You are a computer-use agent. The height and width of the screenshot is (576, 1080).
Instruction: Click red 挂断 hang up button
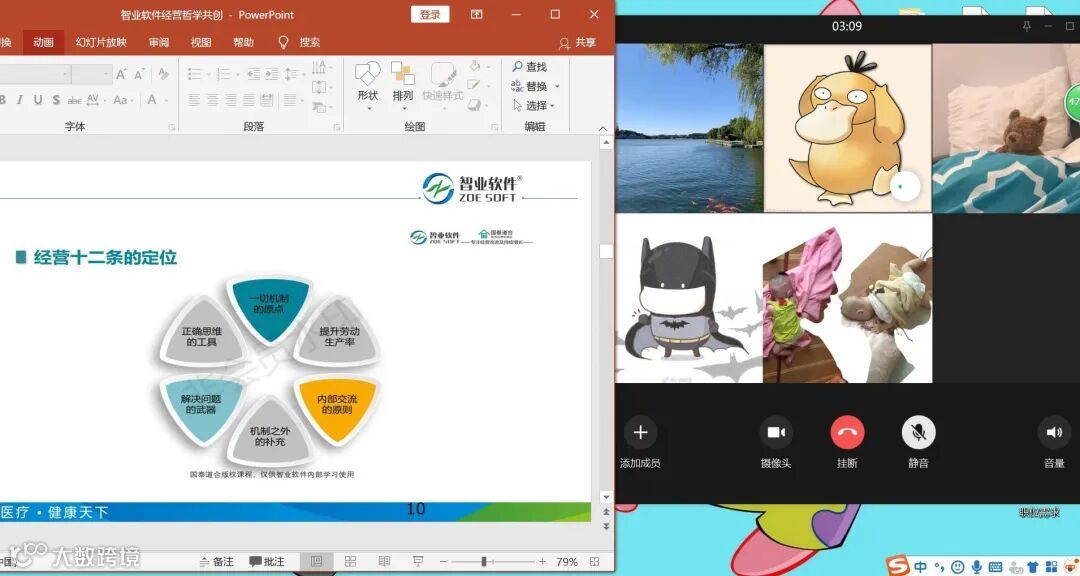click(x=847, y=442)
